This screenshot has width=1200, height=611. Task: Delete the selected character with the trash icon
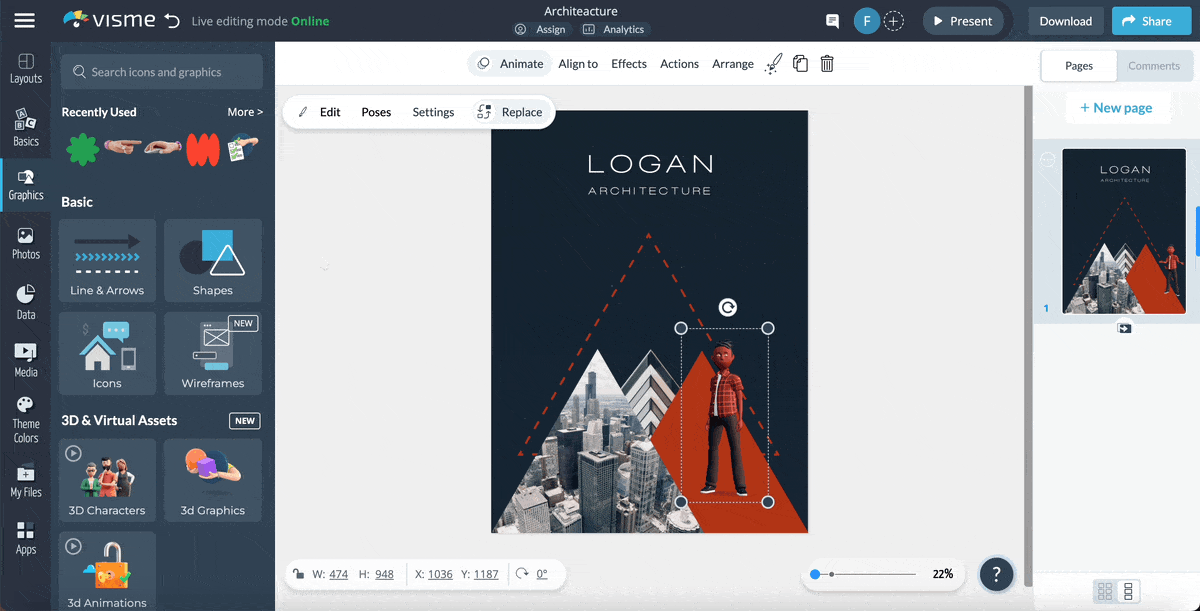[826, 63]
